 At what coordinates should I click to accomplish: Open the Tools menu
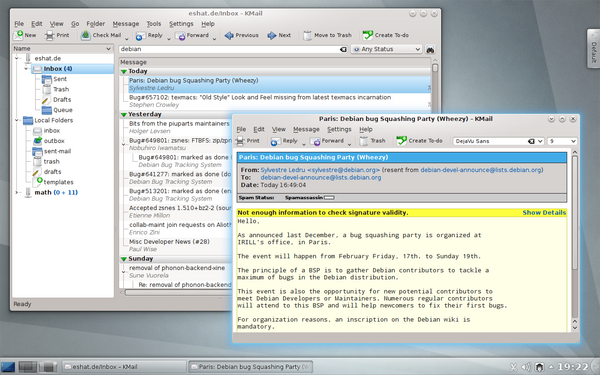pos(154,24)
